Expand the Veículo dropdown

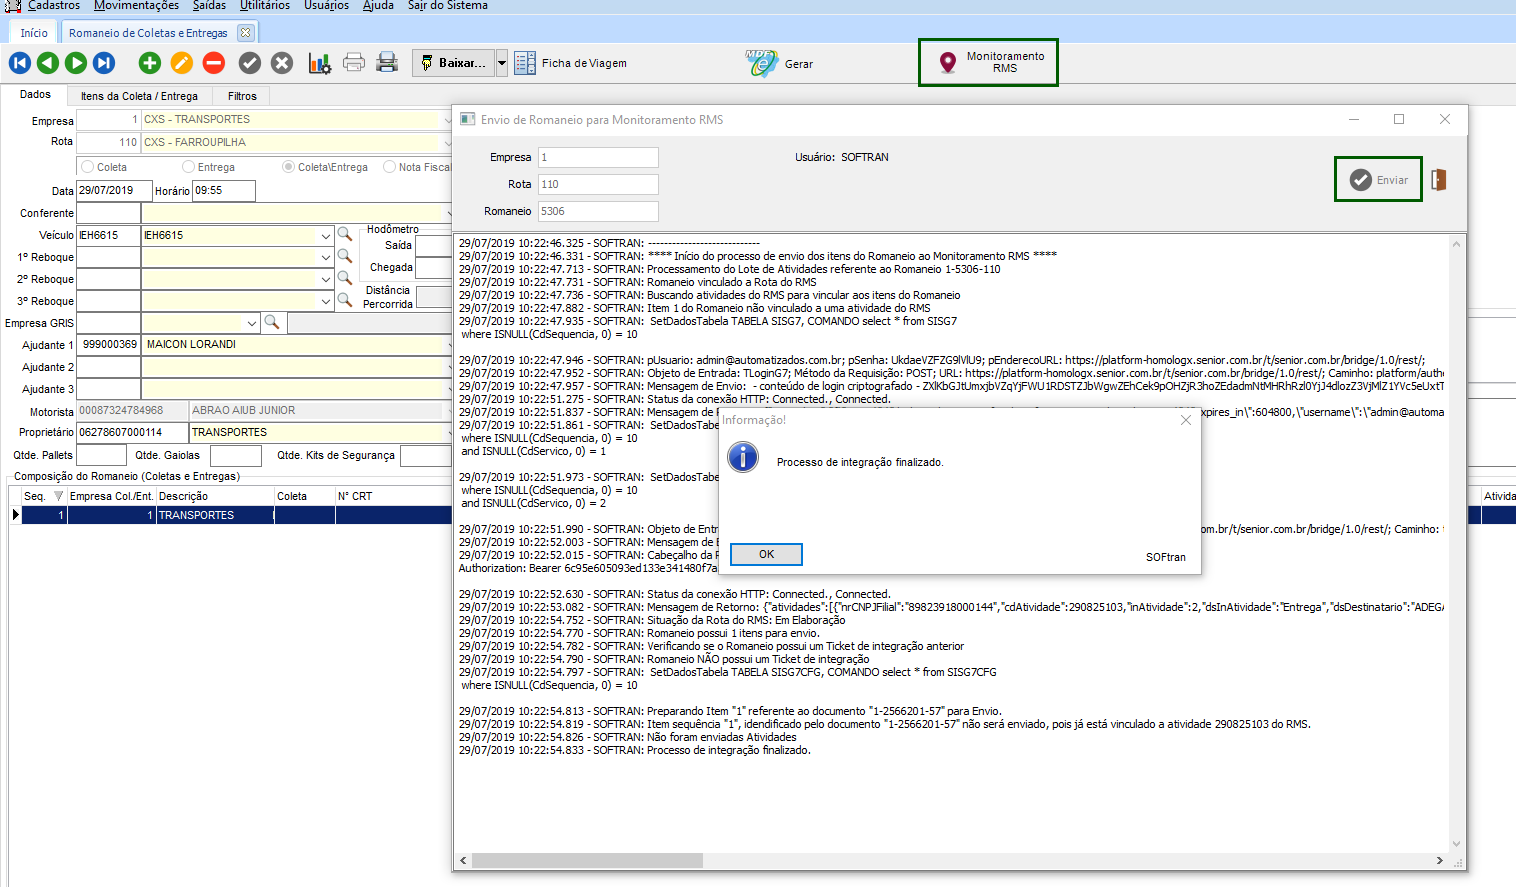(x=326, y=236)
